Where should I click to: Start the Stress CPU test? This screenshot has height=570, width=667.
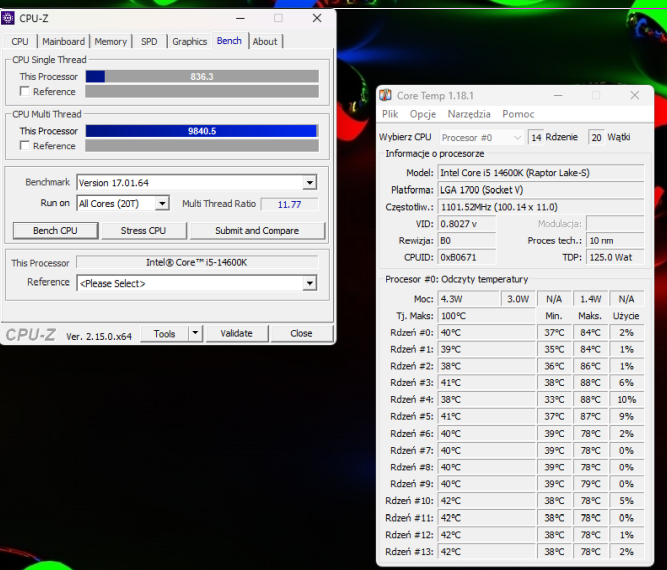143,231
